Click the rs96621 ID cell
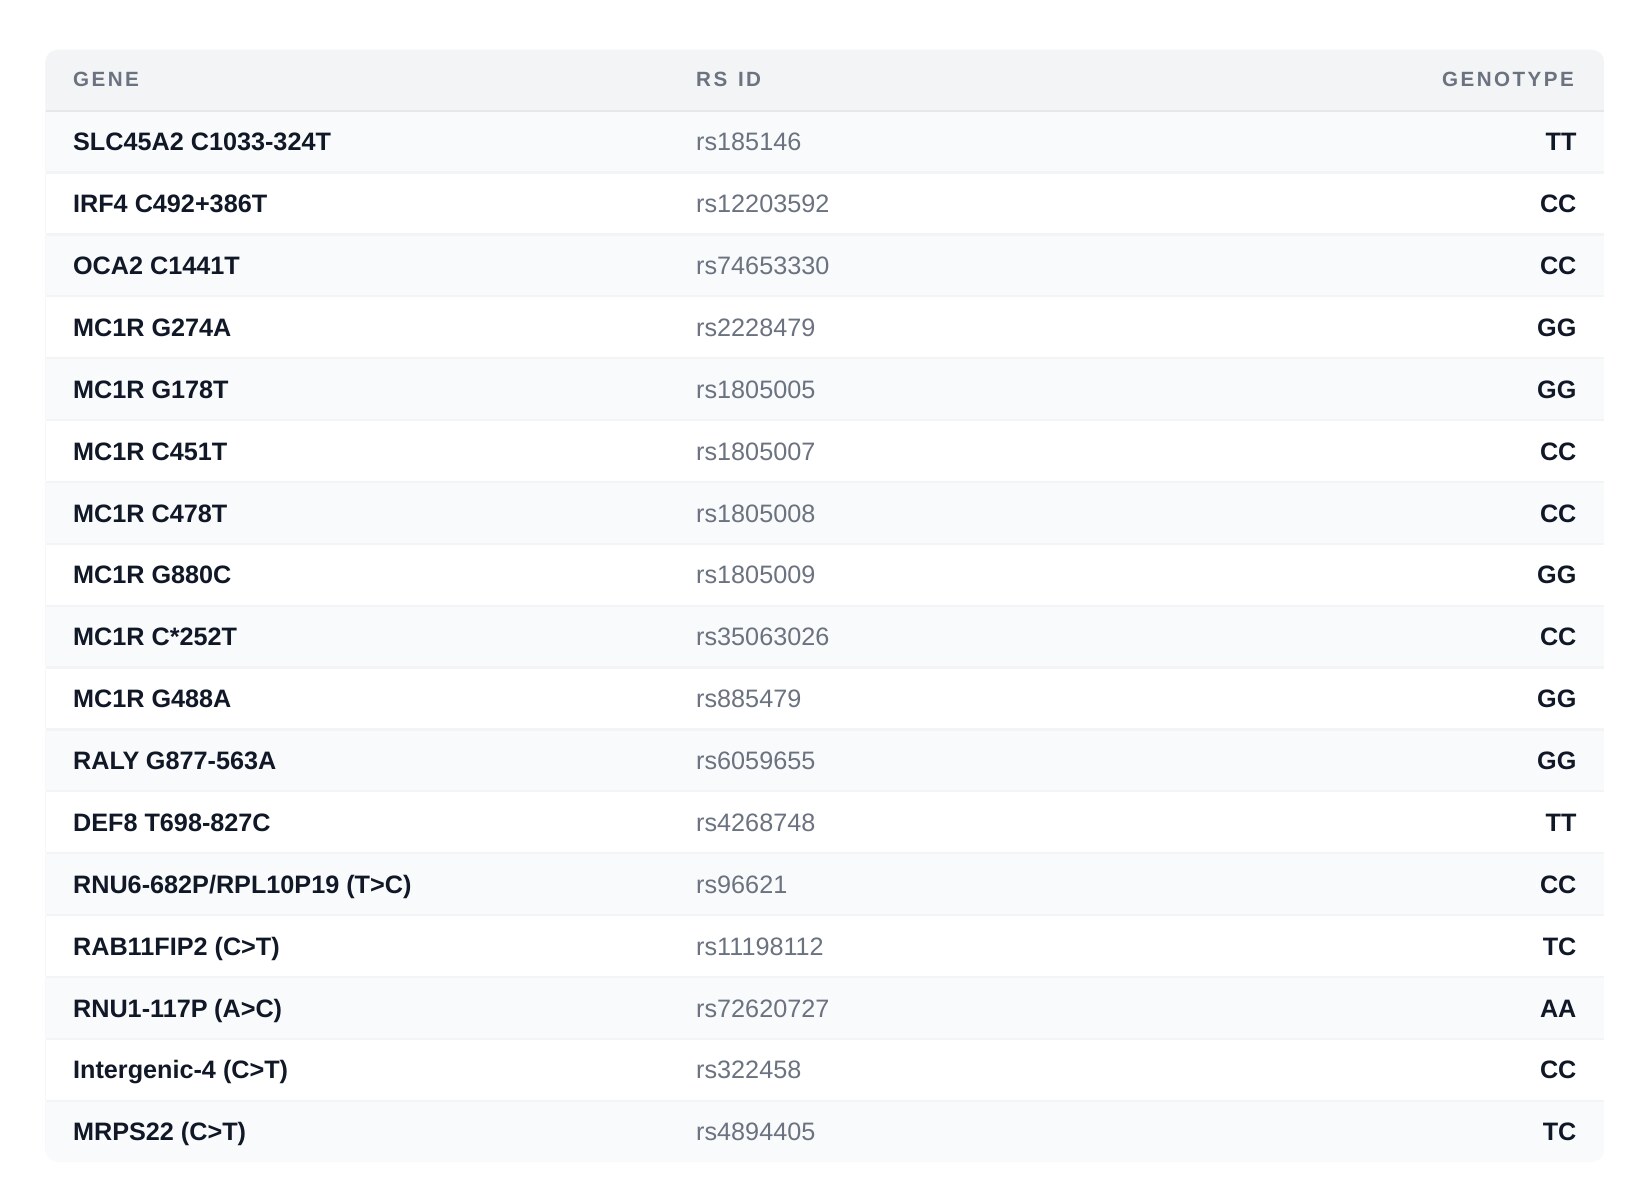The width and height of the screenshot is (1651, 1195). 741,885
